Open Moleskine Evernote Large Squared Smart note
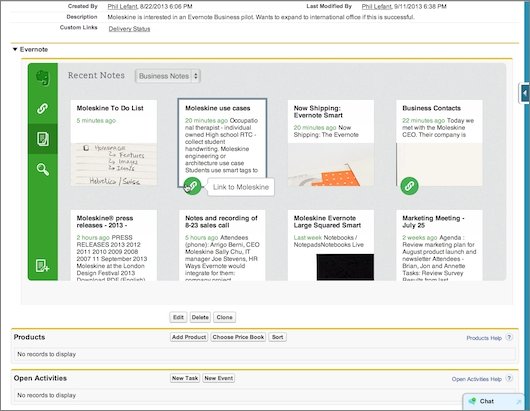 pos(331,245)
